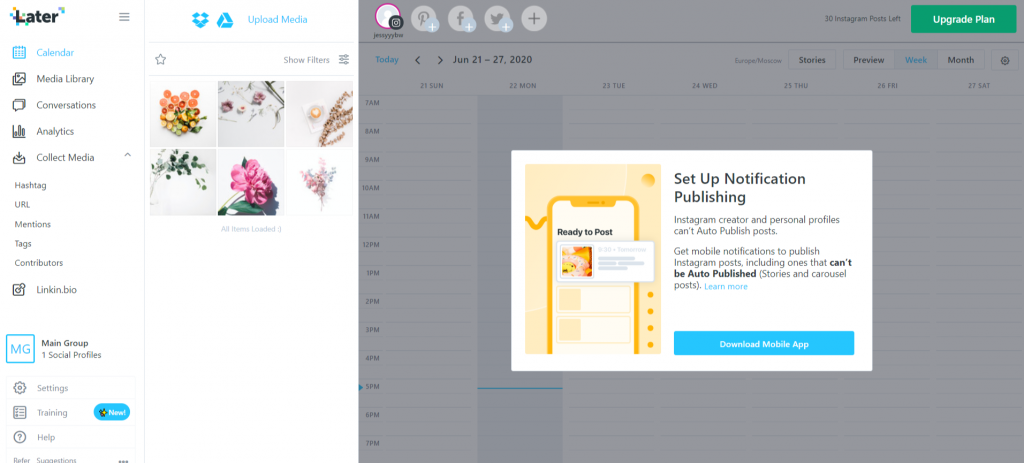The image size is (1024, 463).
Task: Click the 24 WED column header
Action: point(705,86)
